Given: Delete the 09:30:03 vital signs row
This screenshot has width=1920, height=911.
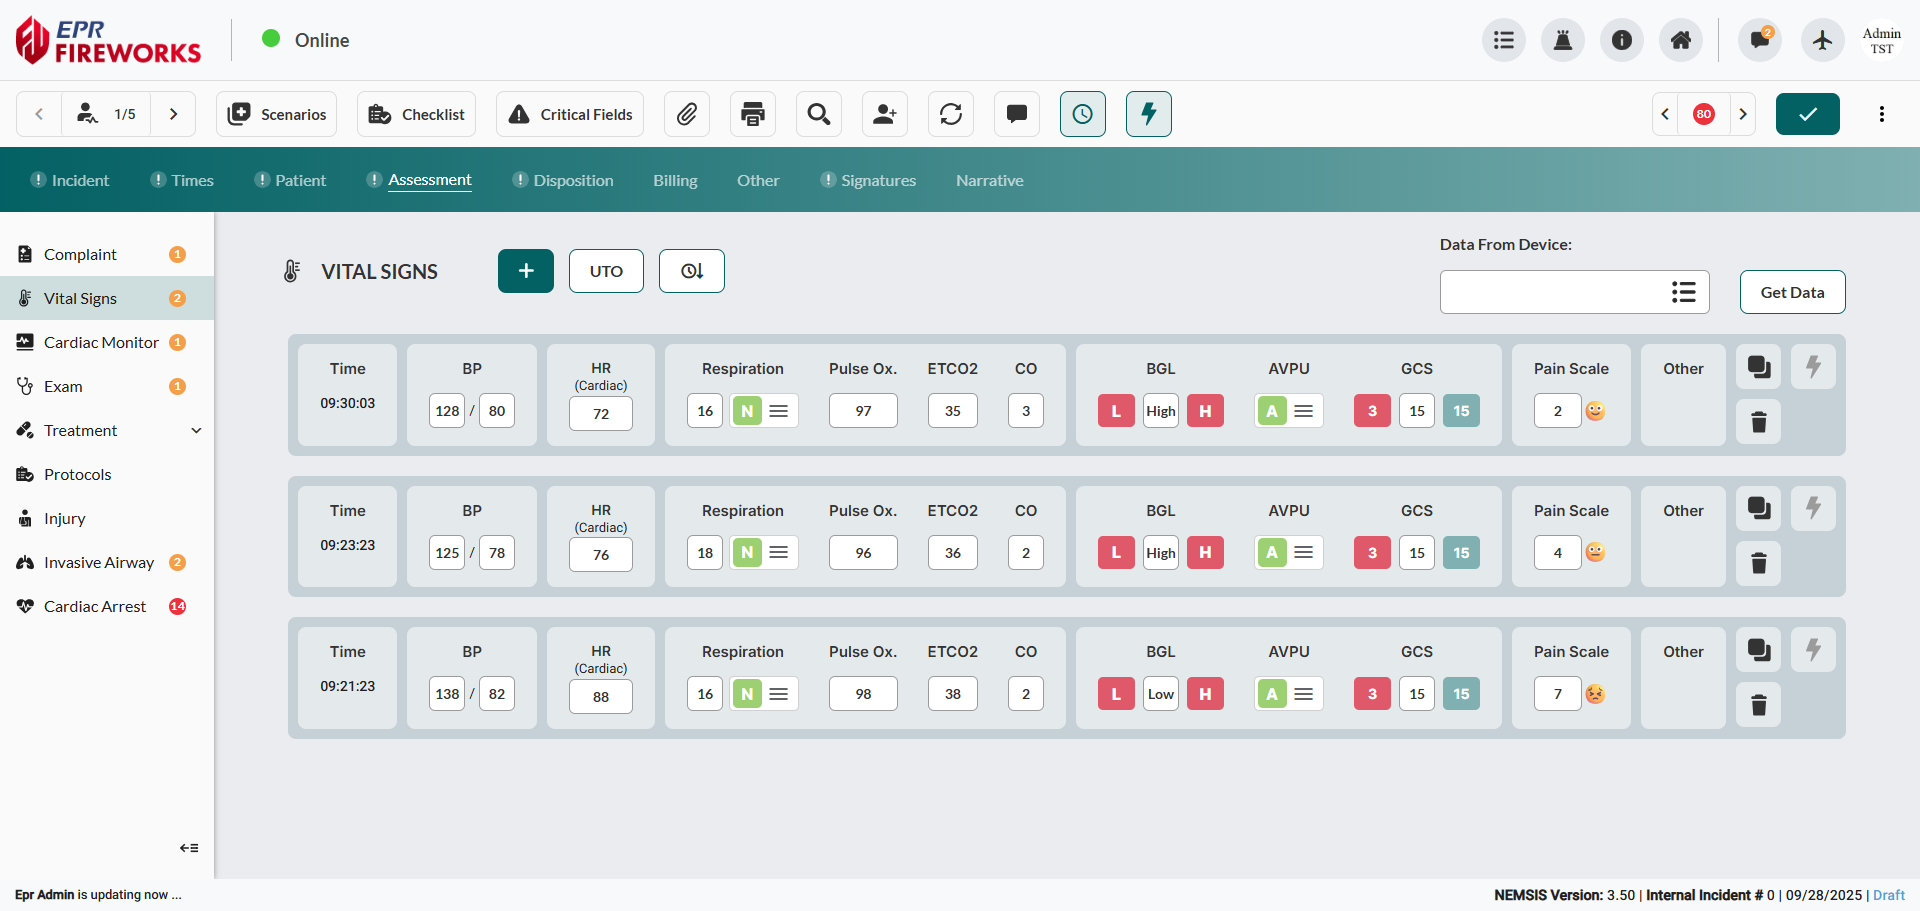Looking at the screenshot, I should [x=1759, y=422].
